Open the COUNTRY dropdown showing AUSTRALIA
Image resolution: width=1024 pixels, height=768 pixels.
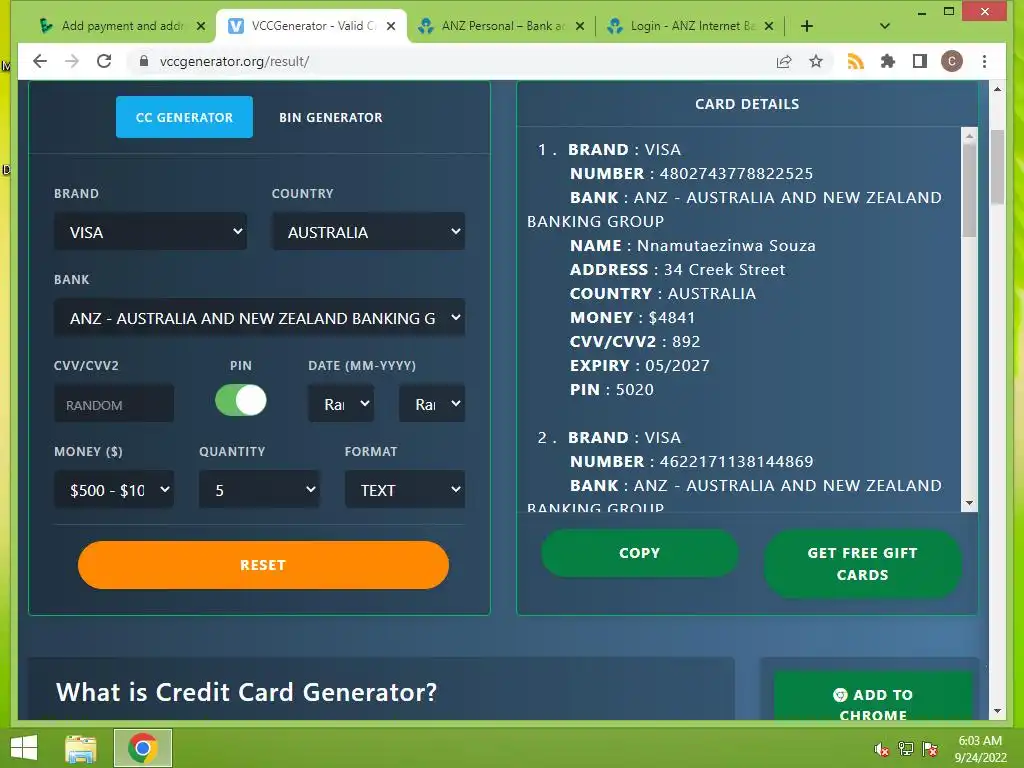tap(368, 232)
